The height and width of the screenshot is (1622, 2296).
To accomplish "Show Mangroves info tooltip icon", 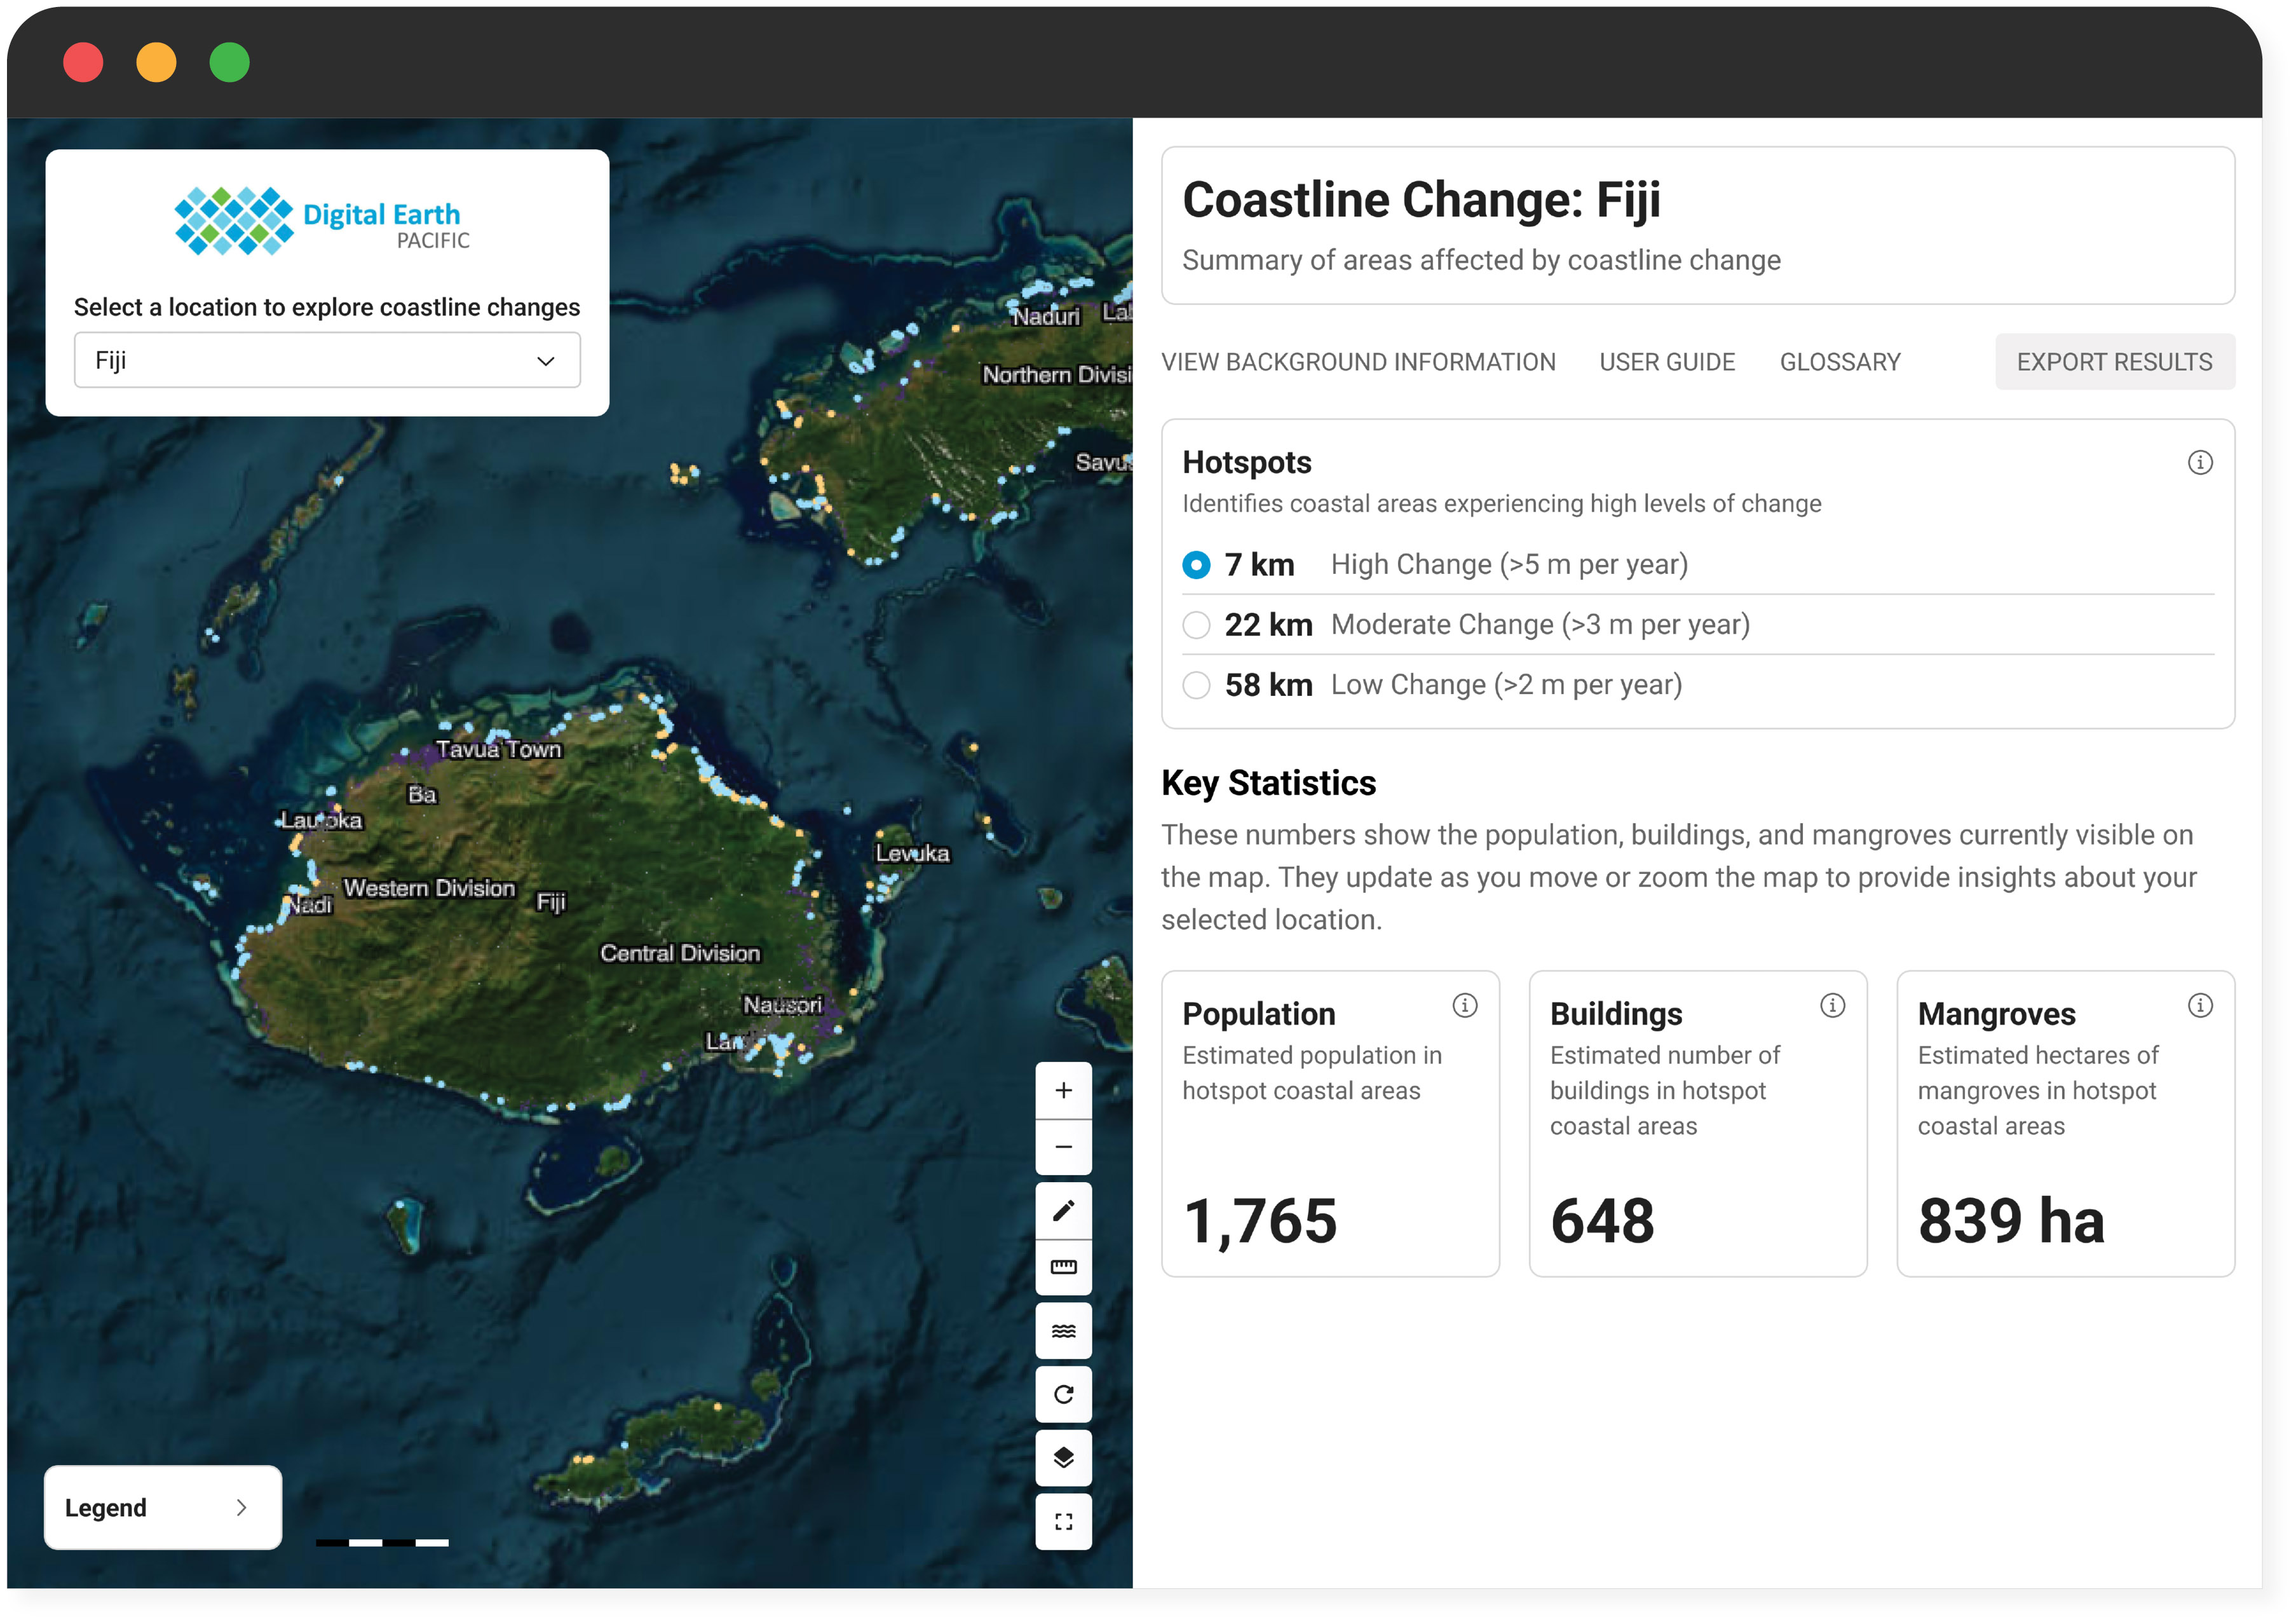I will [x=2199, y=1005].
